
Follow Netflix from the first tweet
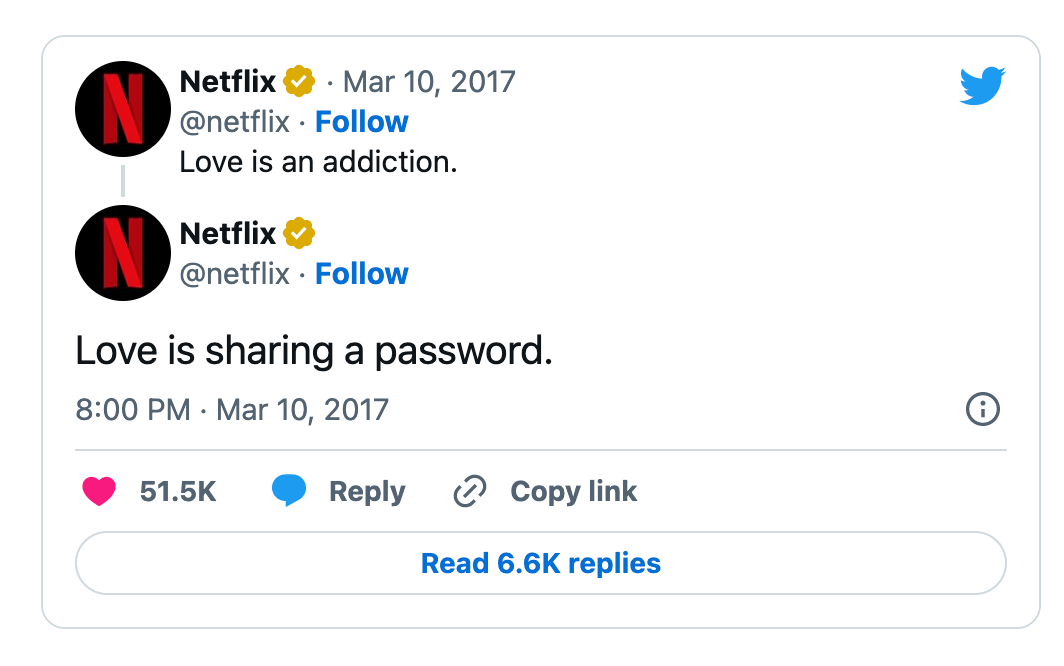pos(362,122)
